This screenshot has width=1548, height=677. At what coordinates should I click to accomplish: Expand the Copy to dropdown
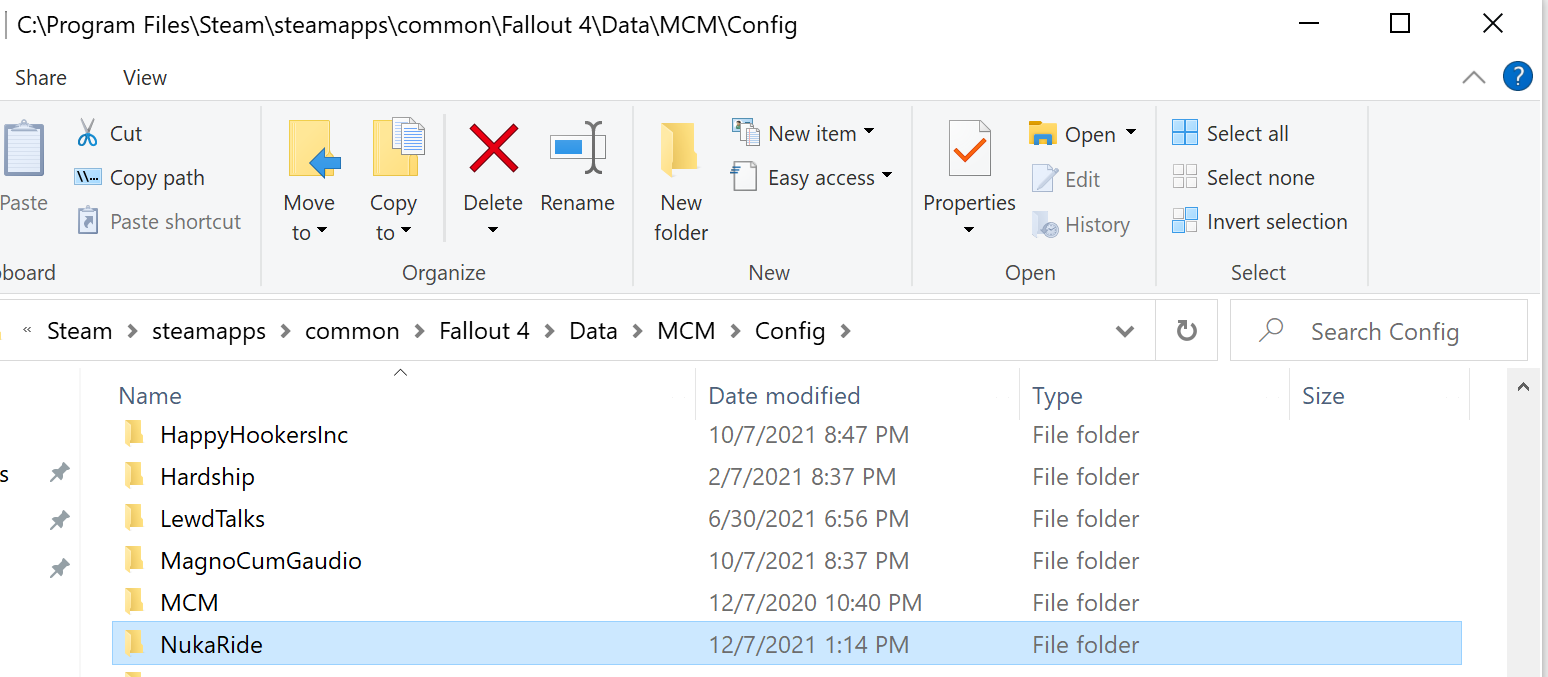point(393,217)
